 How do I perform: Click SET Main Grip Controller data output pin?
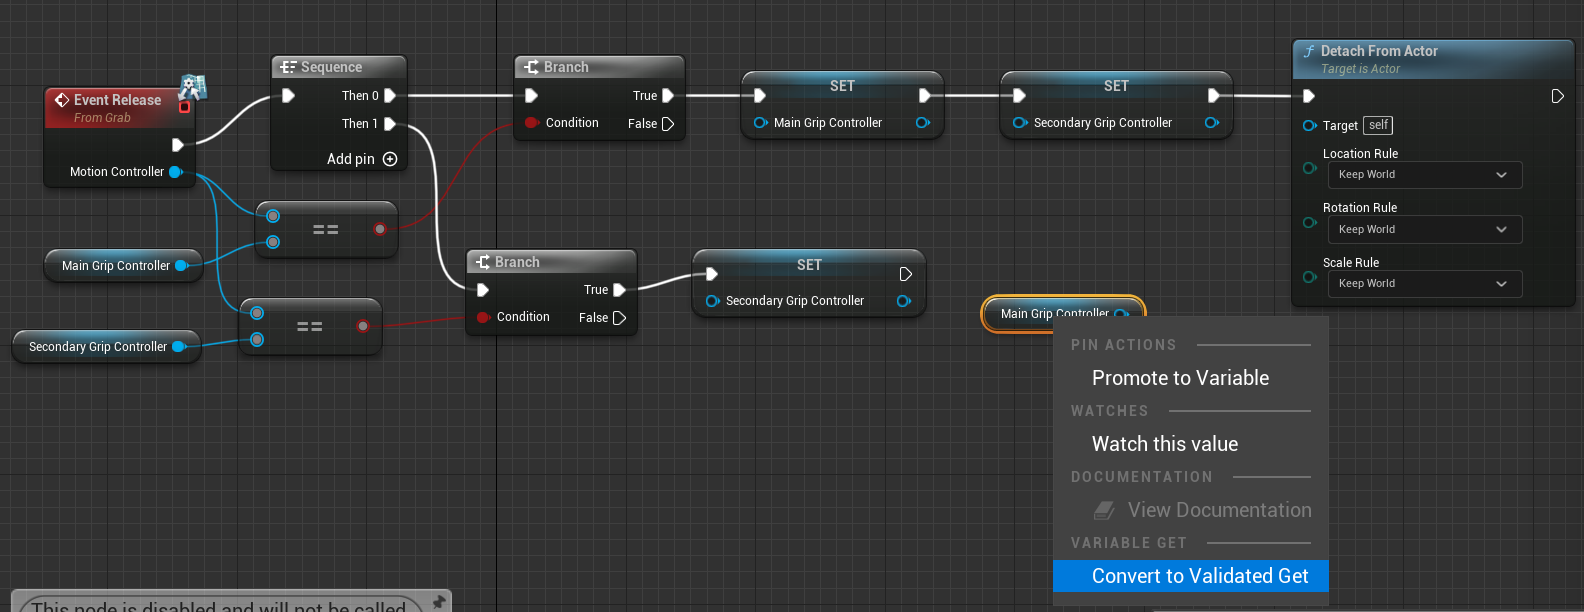pyautogui.click(x=923, y=123)
